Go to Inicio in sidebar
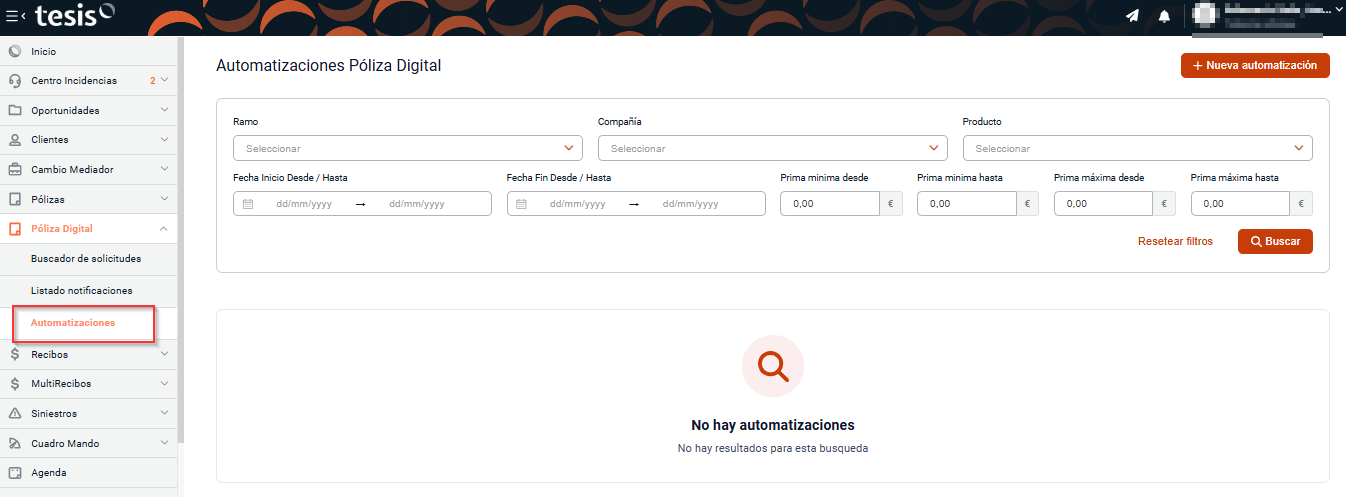This screenshot has width=1346, height=497. (89, 51)
